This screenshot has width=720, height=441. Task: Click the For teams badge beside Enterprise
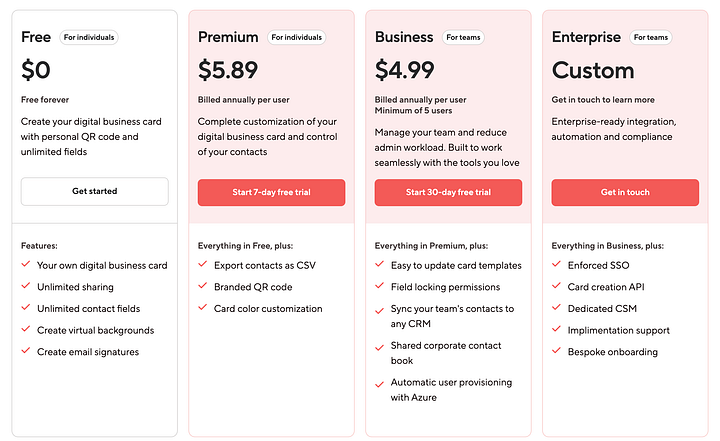651,37
